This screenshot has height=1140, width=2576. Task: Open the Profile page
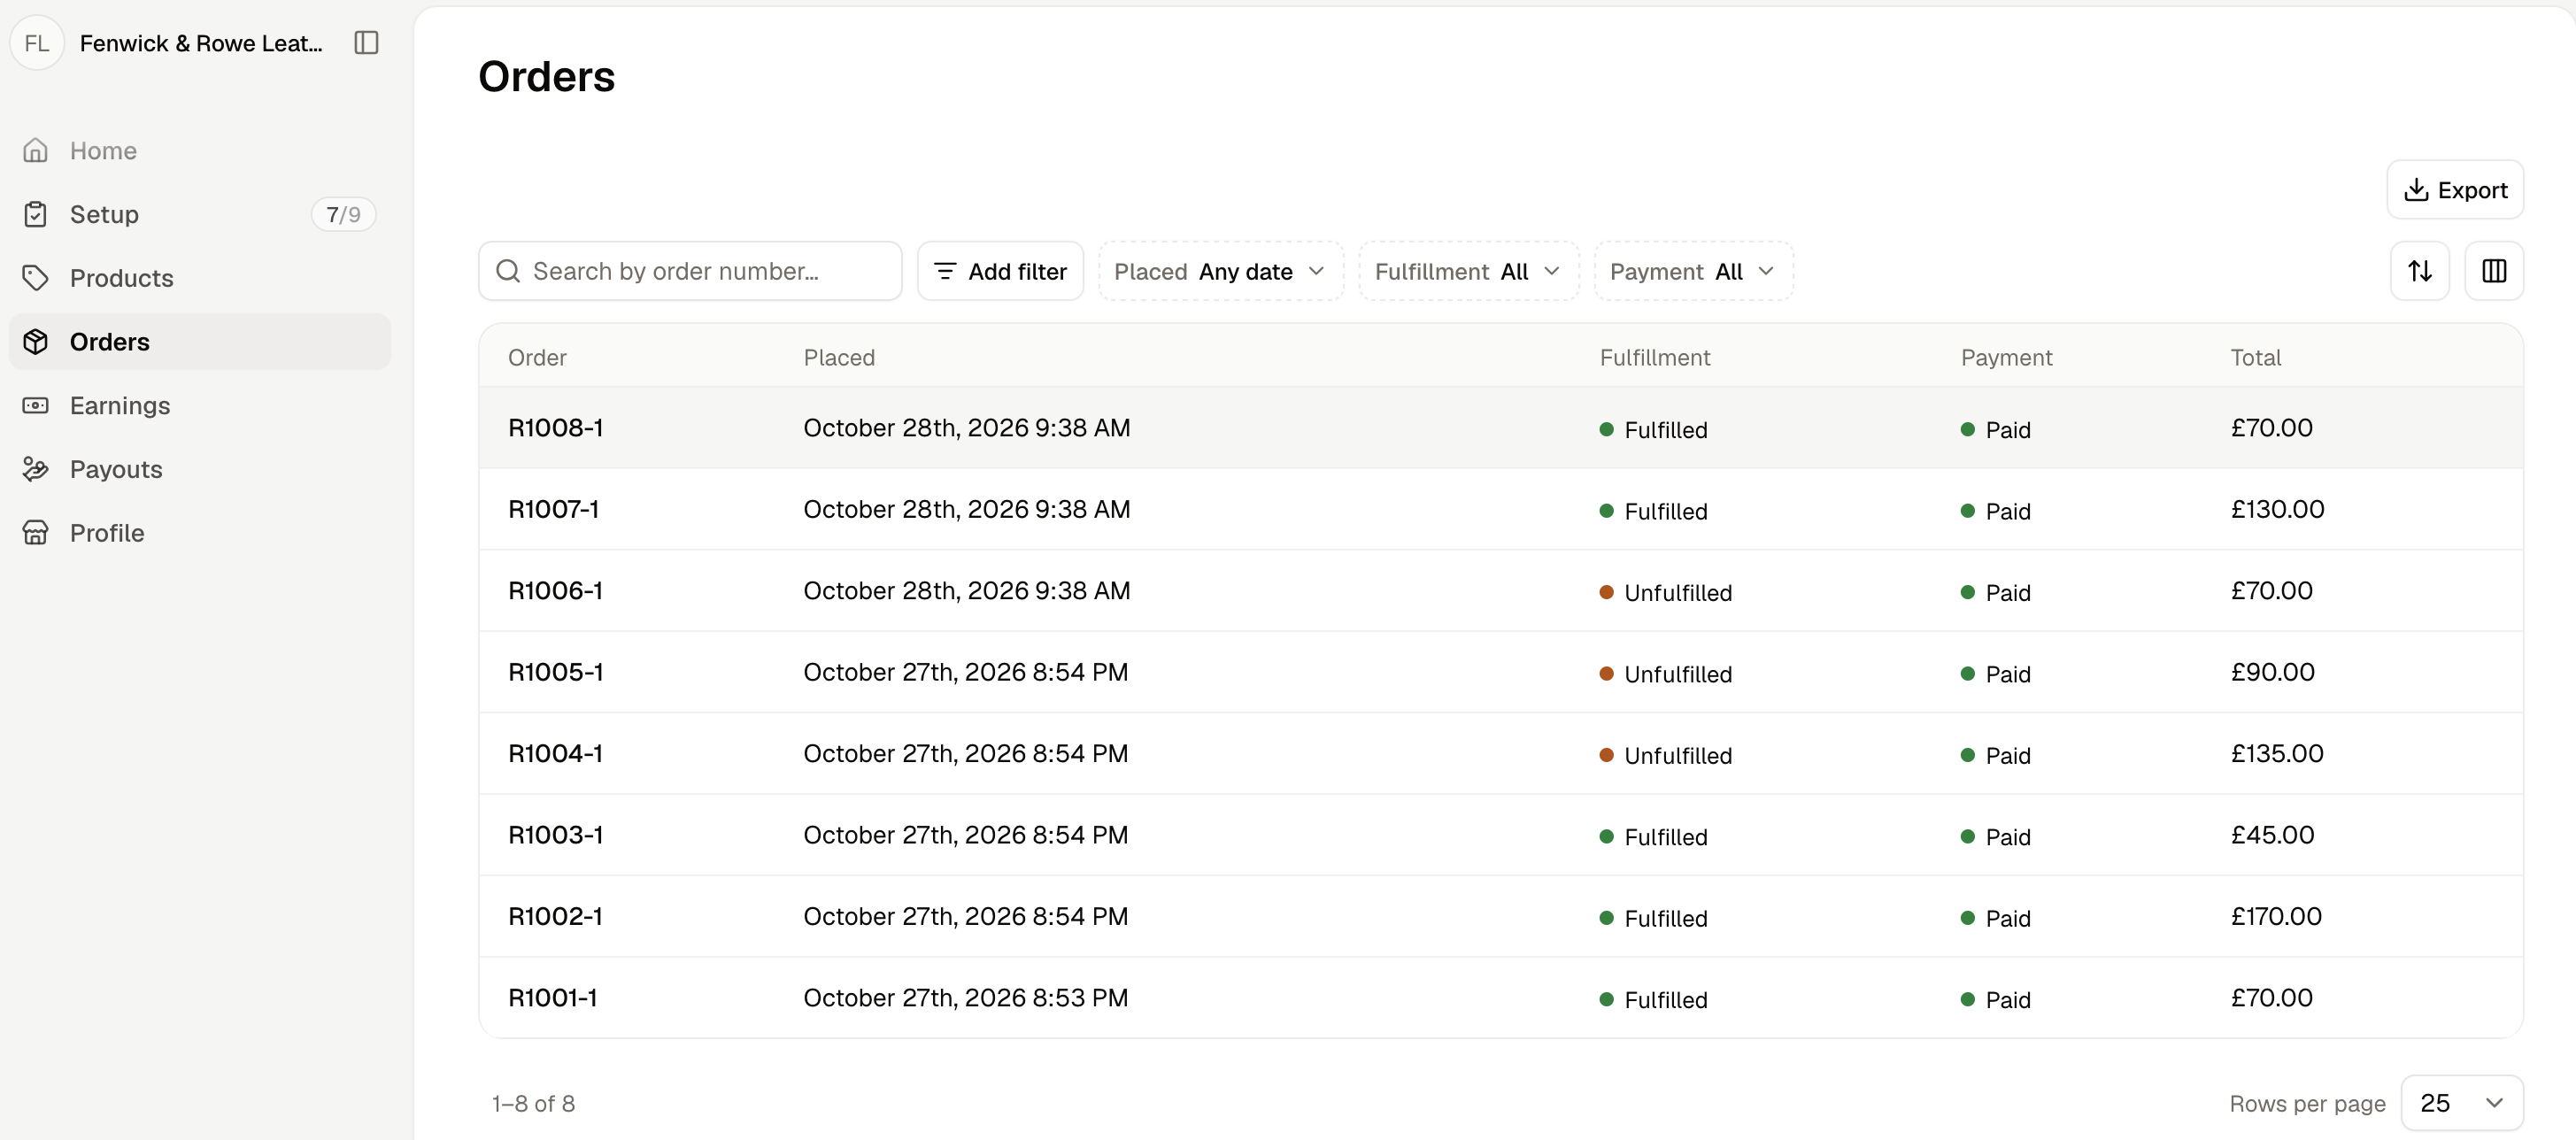pos(200,533)
